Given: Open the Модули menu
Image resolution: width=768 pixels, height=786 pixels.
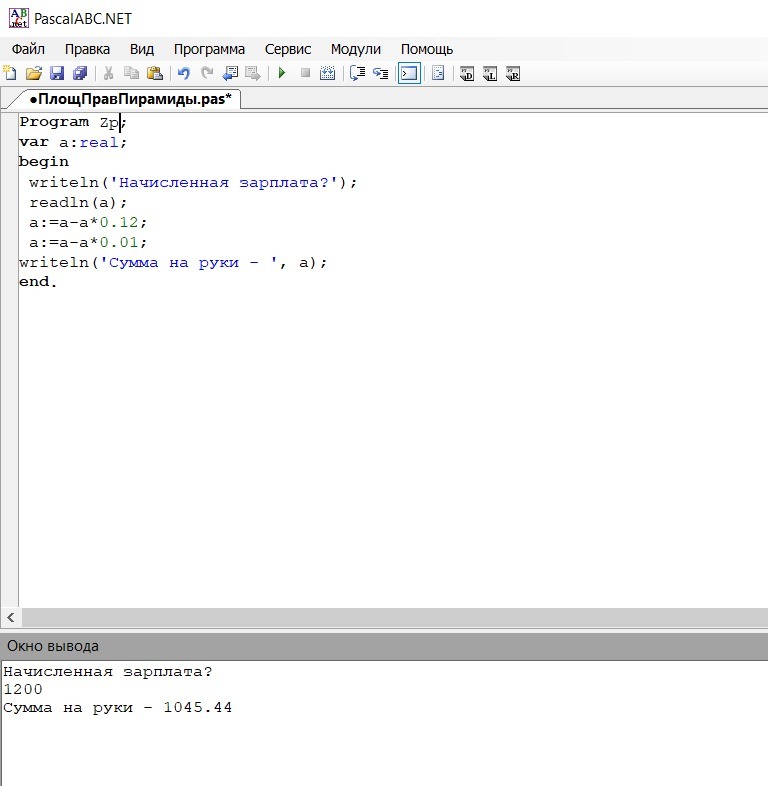Looking at the screenshot, I should click(x=356, y=49).
